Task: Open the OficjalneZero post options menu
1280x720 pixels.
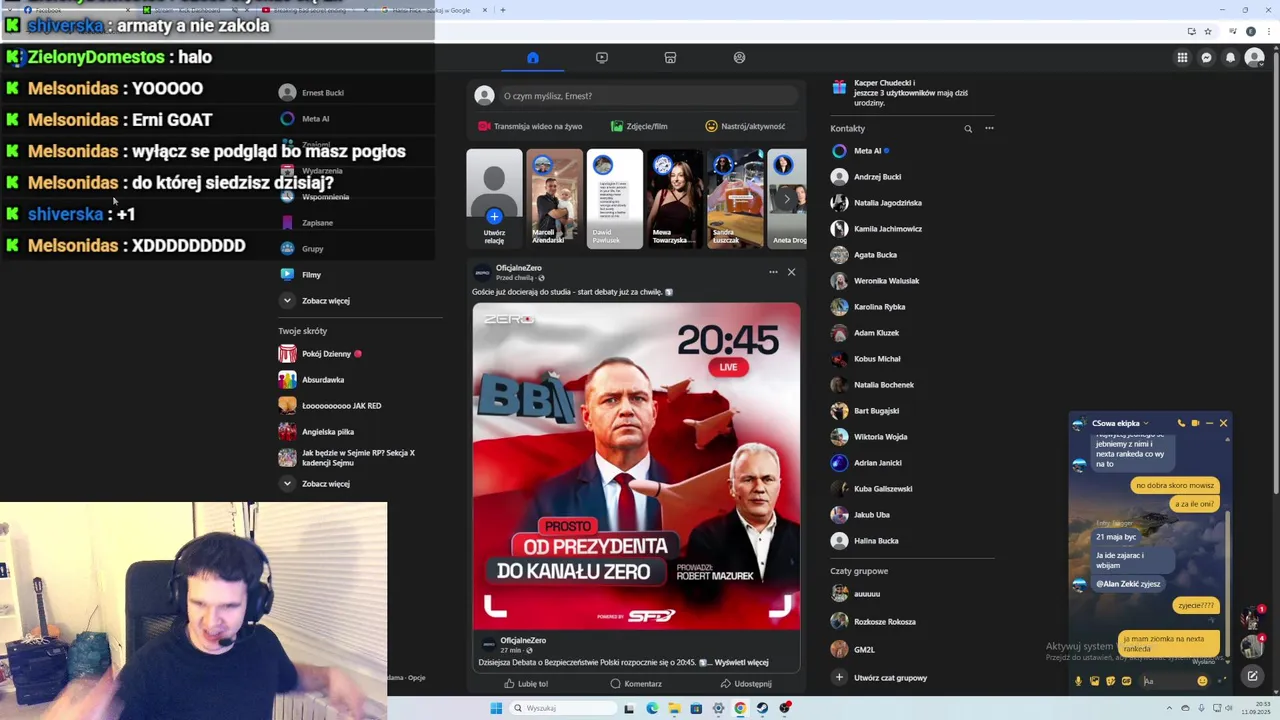Action: point(773,272)
